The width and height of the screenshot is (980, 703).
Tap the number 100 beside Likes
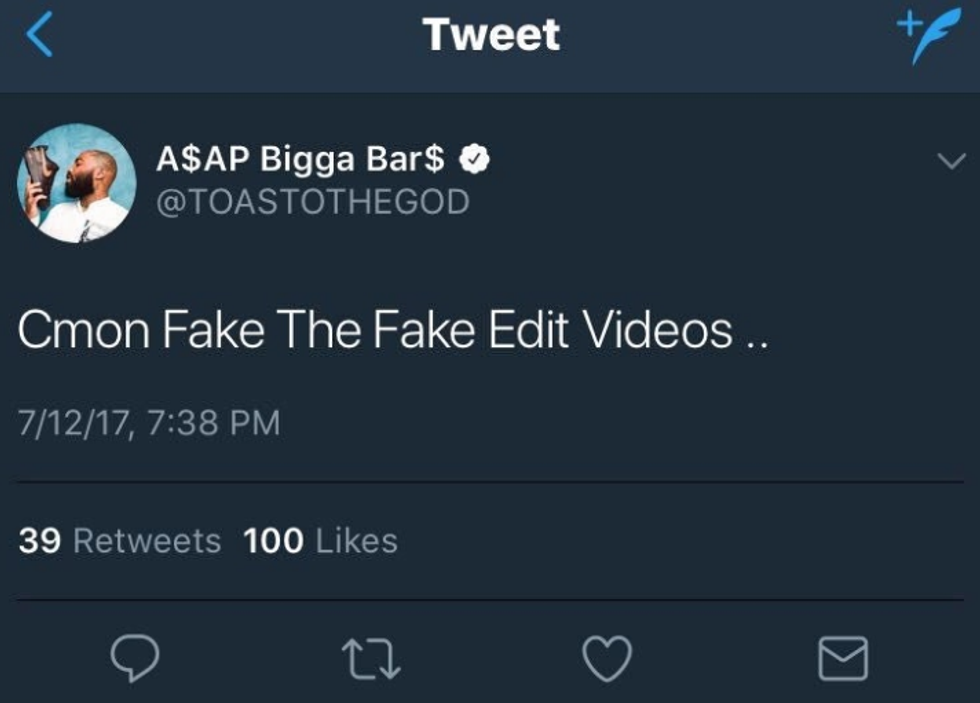pos(273,541)
